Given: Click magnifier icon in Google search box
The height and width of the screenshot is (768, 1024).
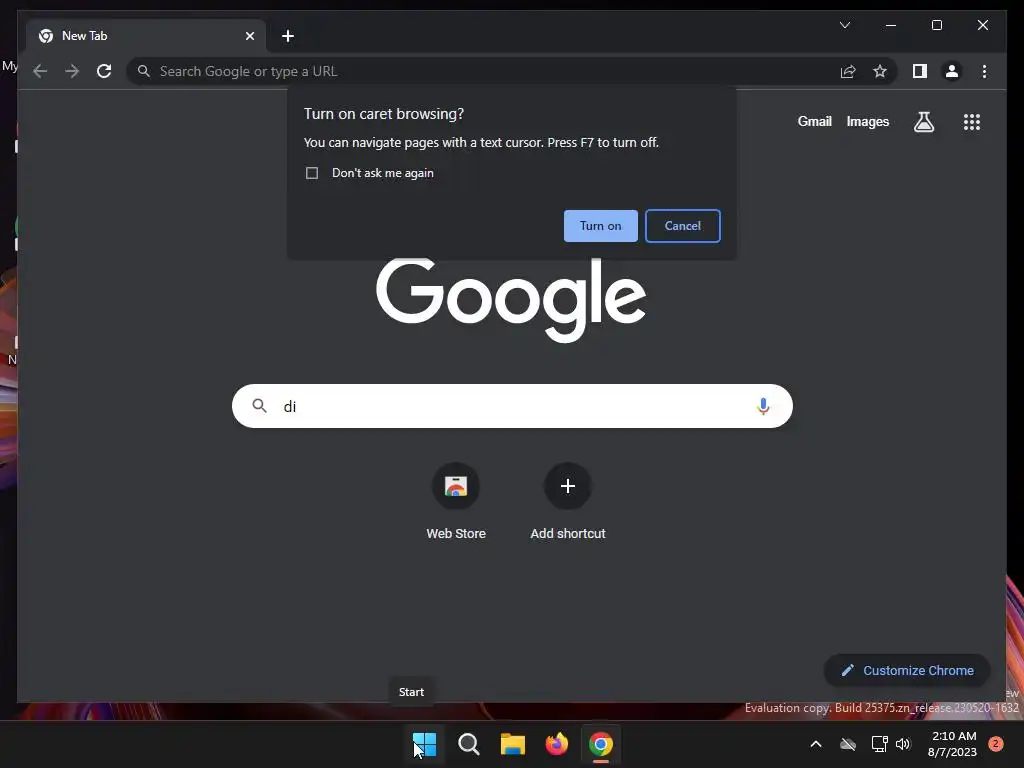Looking at the screenshot, I should coord(259,406).
